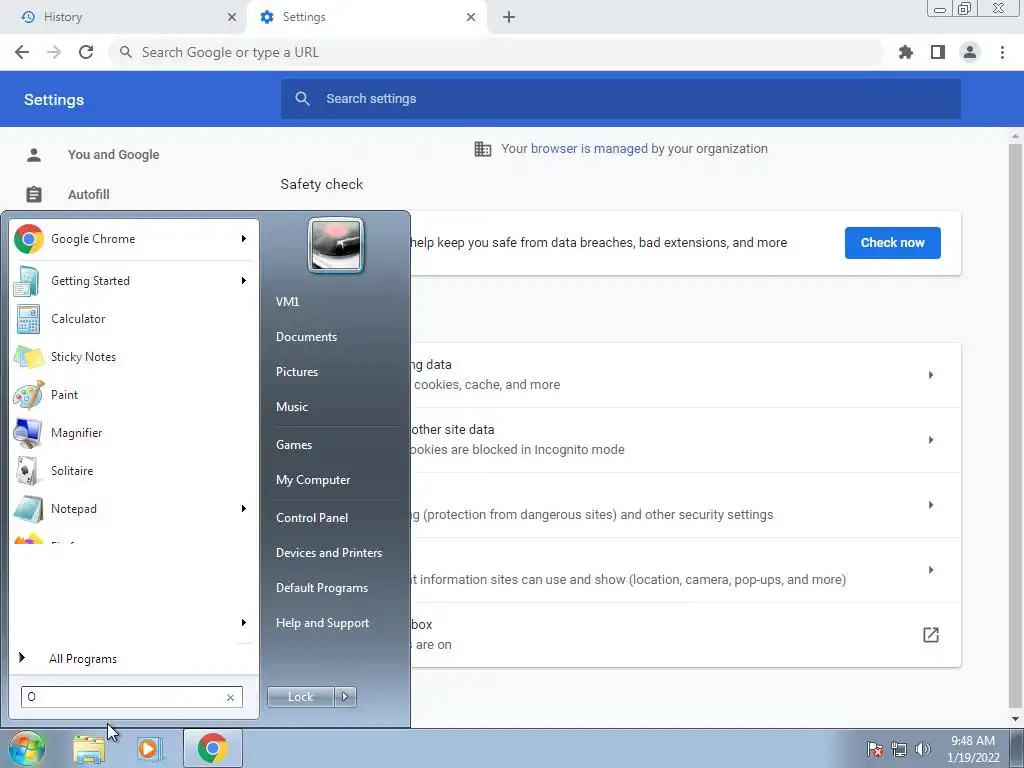This screenshot has width=1024, height=768.
Task: Open the VM1 user folder
Action: (287, 302)
